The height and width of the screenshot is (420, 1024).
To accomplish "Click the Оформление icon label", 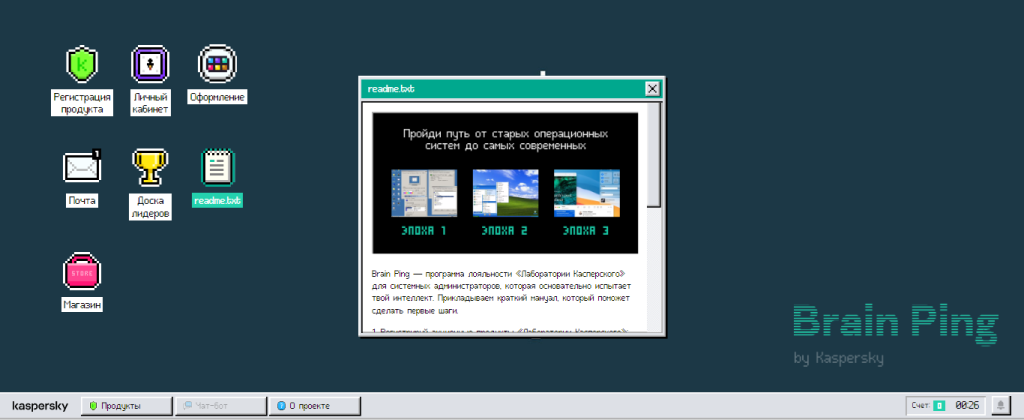I will (217, 97).
